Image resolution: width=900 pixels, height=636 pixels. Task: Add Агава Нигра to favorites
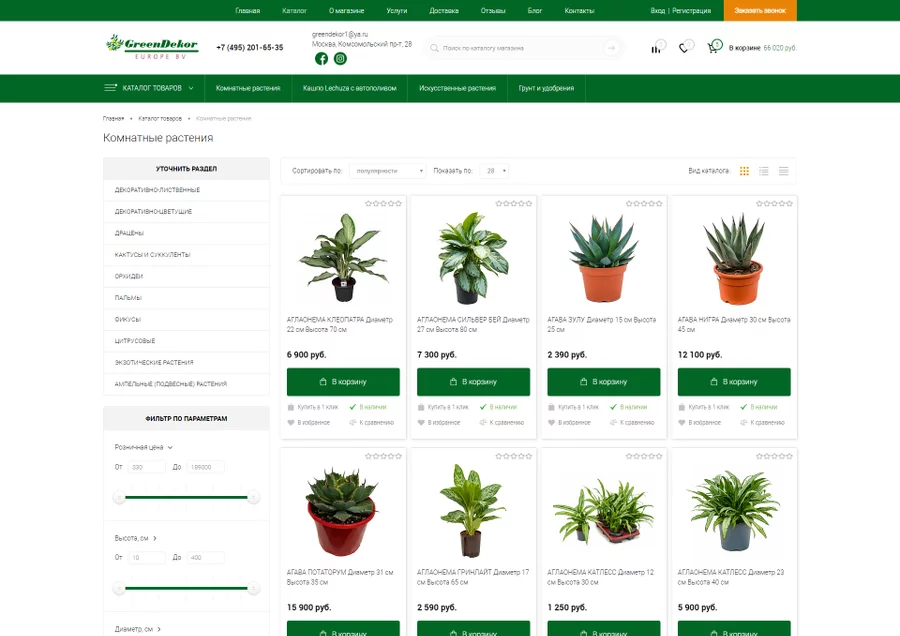coord(700,422)
